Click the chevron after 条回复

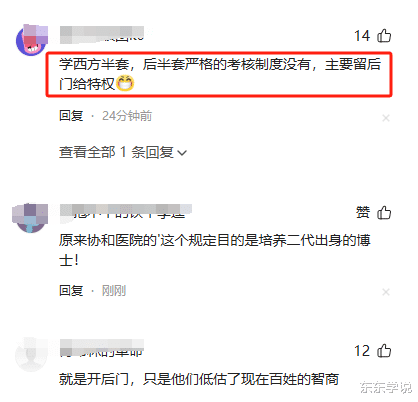(x=182, y=153)
